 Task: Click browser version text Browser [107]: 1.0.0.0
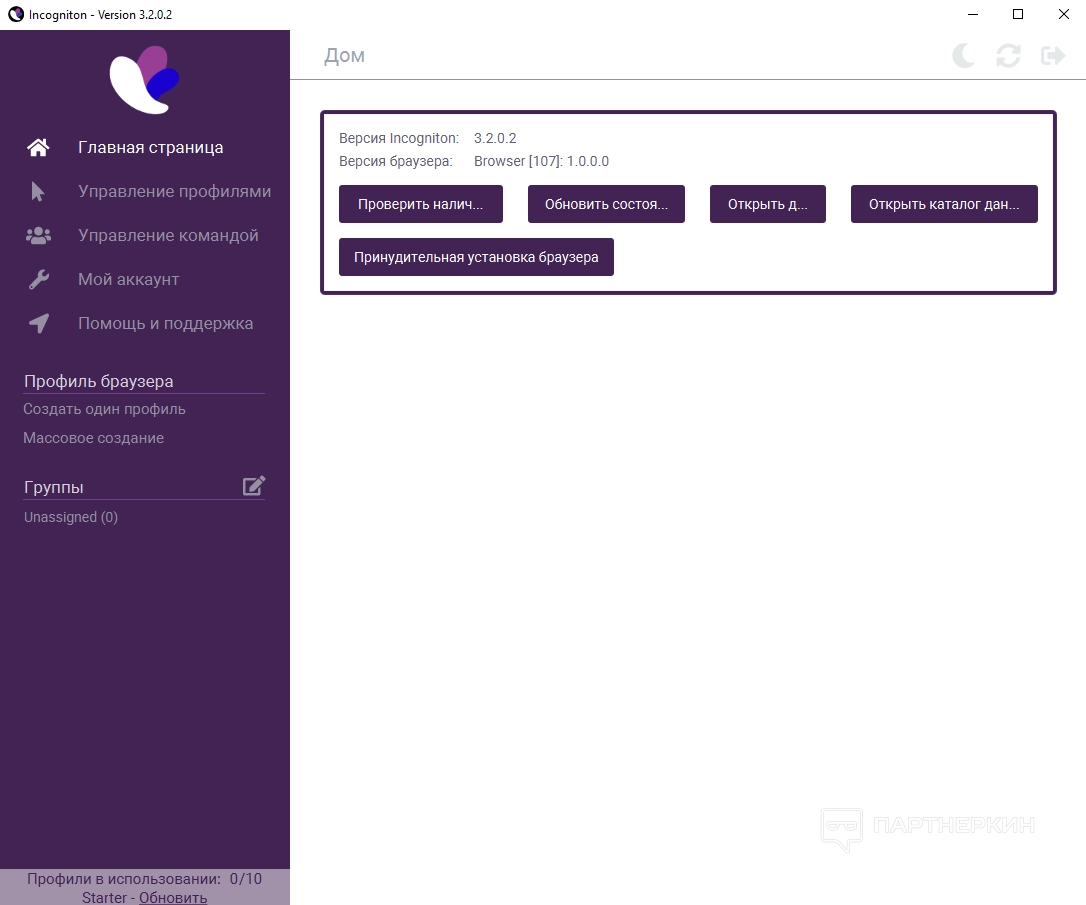click(x=542, y=161)
